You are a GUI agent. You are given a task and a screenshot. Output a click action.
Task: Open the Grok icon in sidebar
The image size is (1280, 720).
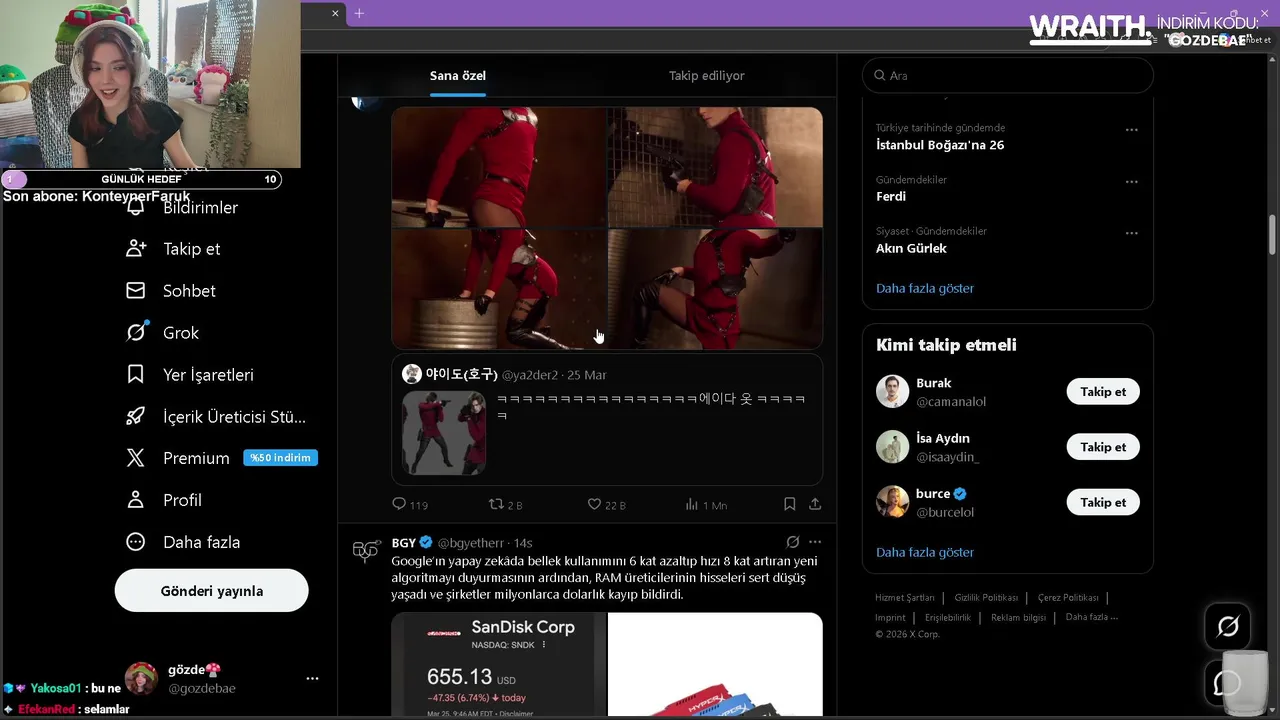pyautogui.click(x=136, y=332)
